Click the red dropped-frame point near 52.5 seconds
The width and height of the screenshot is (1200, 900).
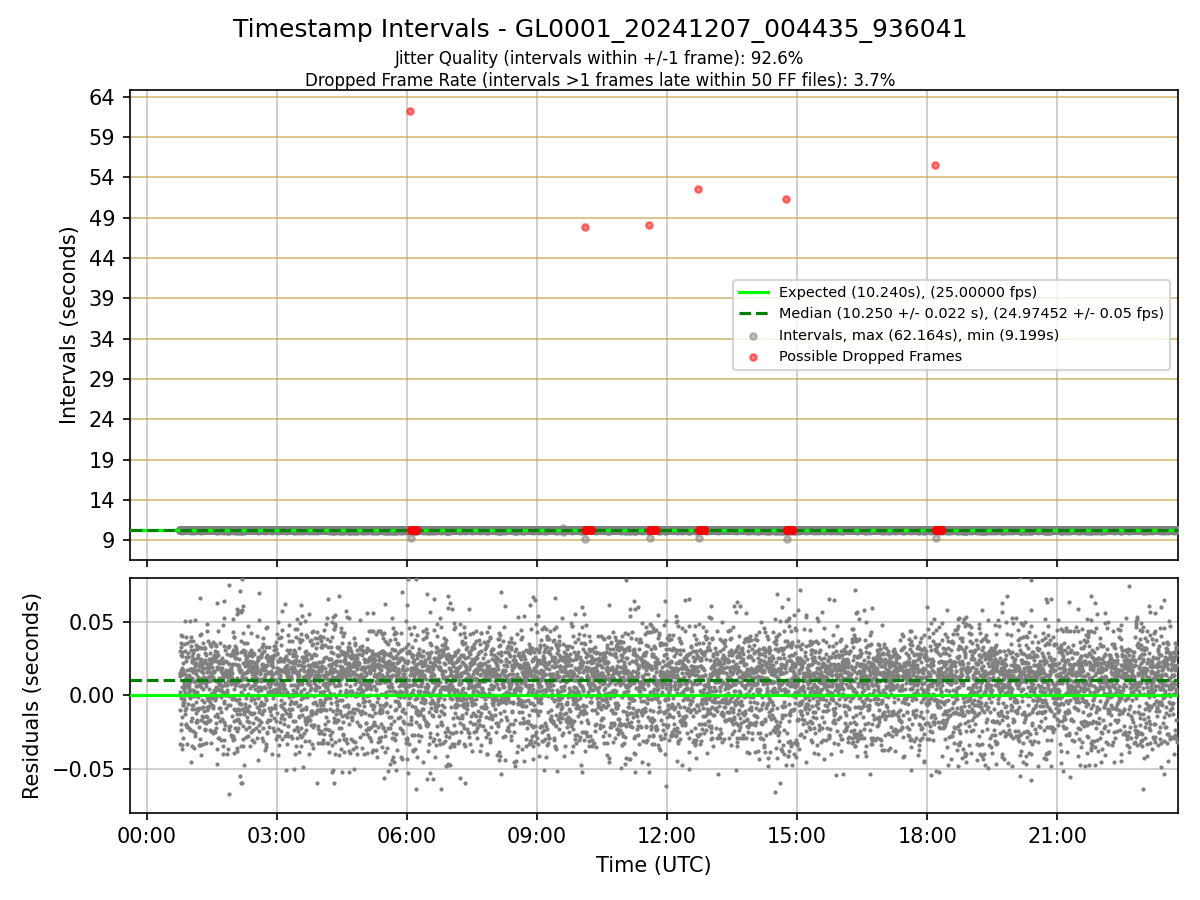click(698, 189)
